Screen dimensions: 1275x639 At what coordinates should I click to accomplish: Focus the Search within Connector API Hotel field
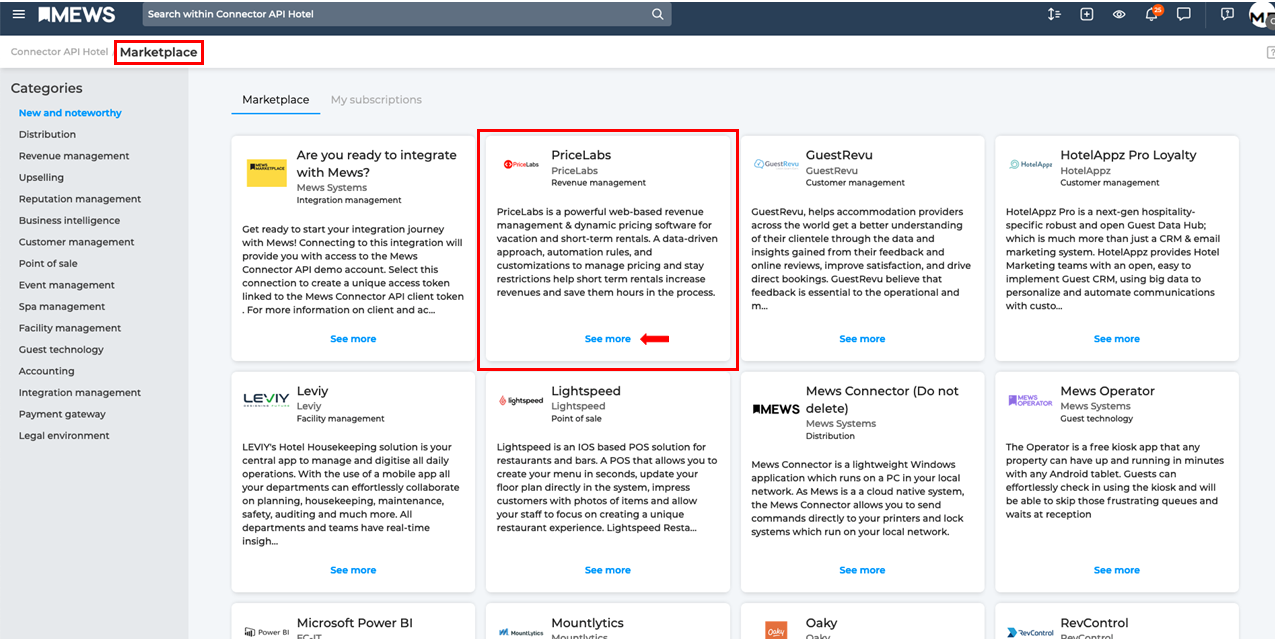407,14
